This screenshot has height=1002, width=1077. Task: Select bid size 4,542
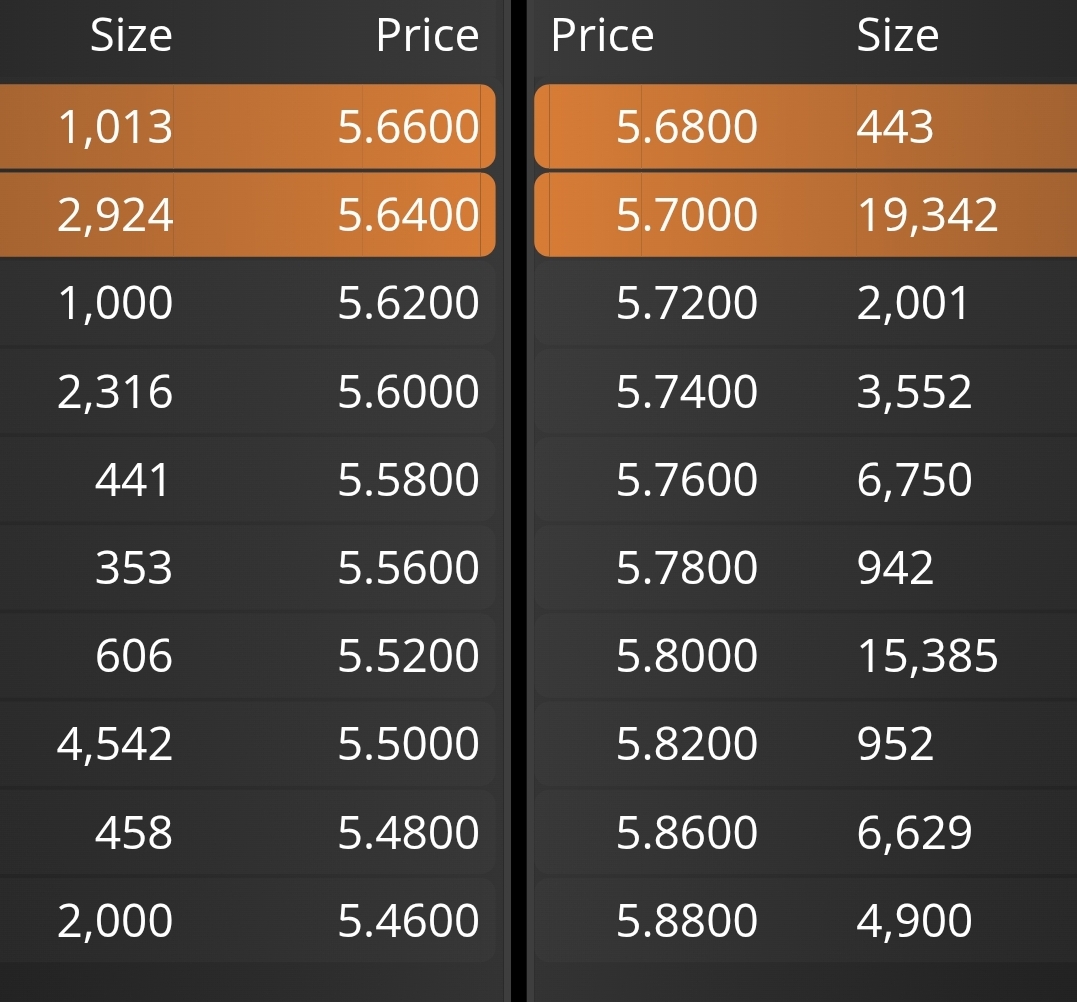115,744
